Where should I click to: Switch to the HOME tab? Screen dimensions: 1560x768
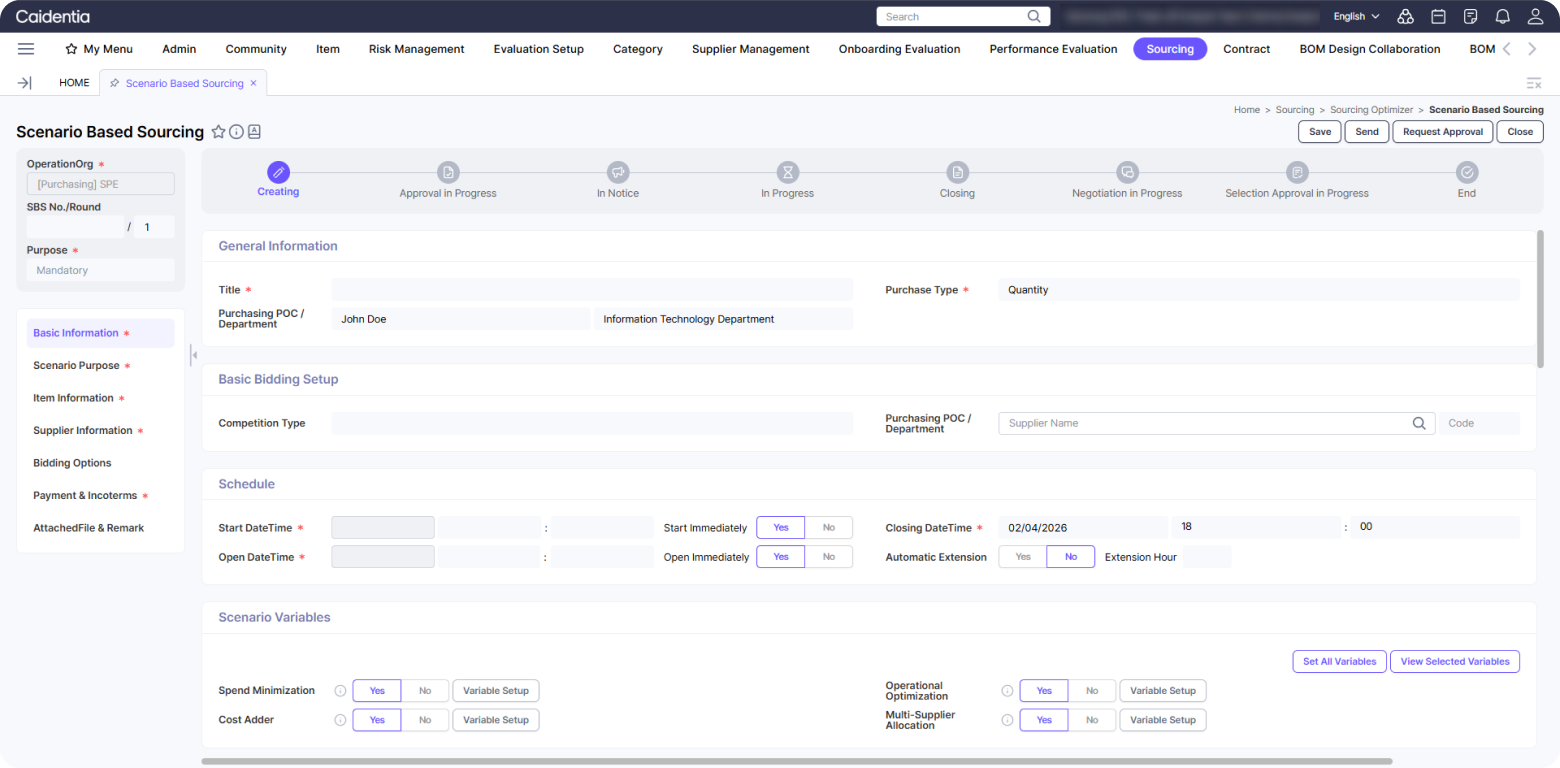tap(74, 83)
